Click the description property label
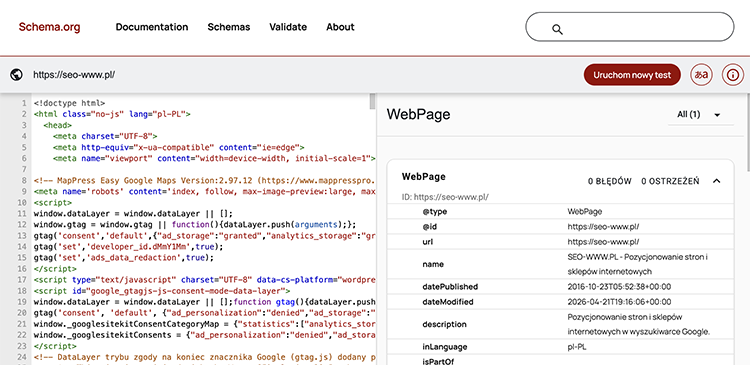The image size is (750, 365). pos(444,324)
